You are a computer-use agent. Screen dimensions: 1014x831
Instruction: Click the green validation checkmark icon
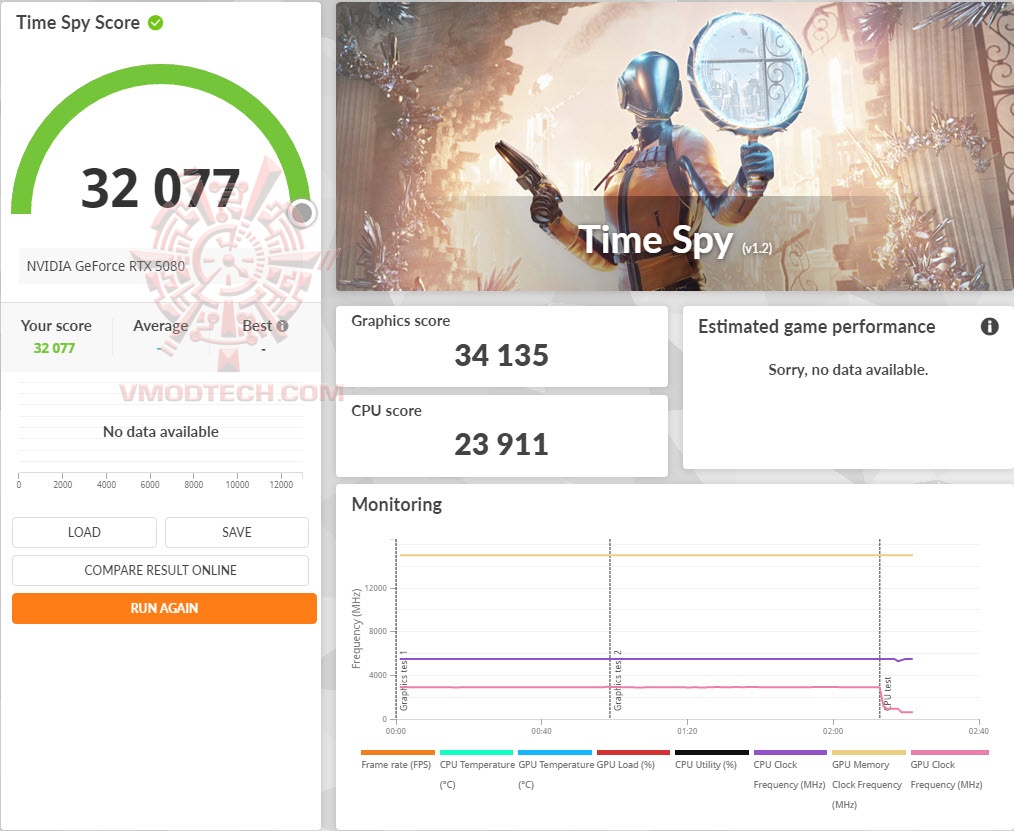pos(155,23)
